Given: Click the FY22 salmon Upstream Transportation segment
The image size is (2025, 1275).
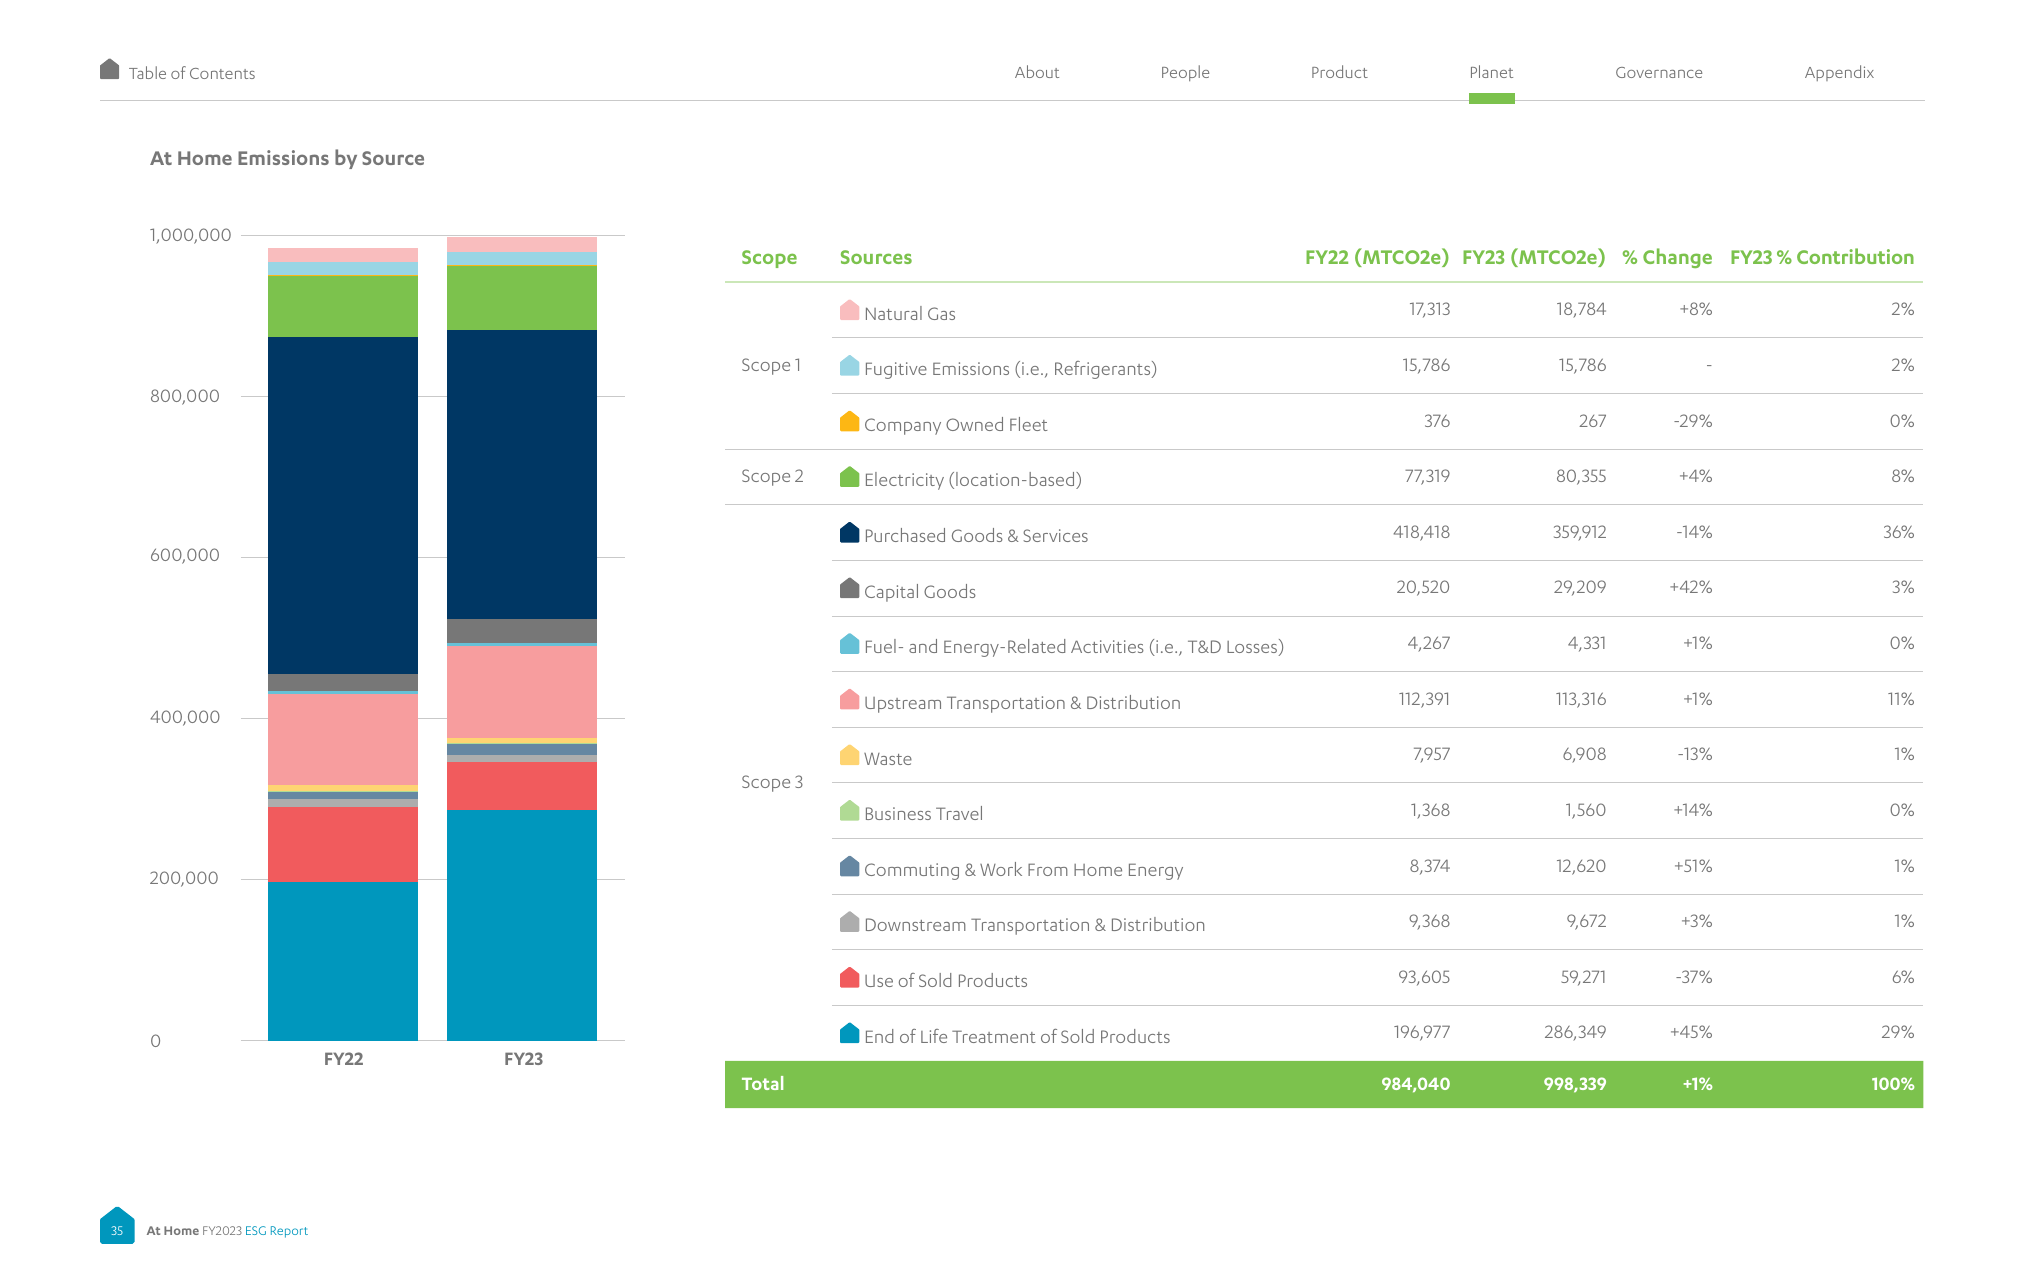Looking at the screenshot, I should click(x=343, y=739).
